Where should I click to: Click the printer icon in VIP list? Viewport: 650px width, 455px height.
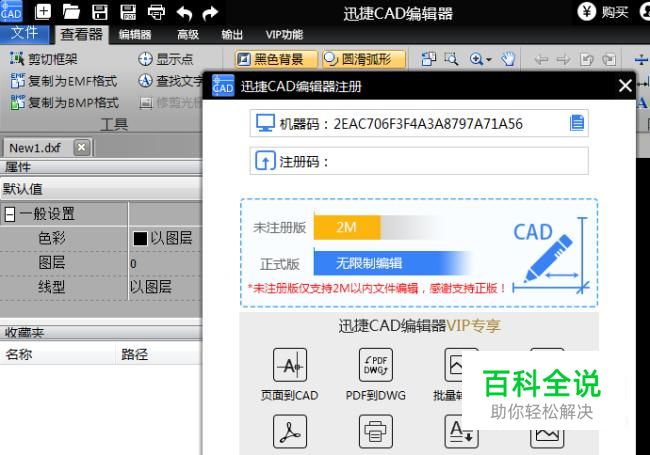click(376, 431)
